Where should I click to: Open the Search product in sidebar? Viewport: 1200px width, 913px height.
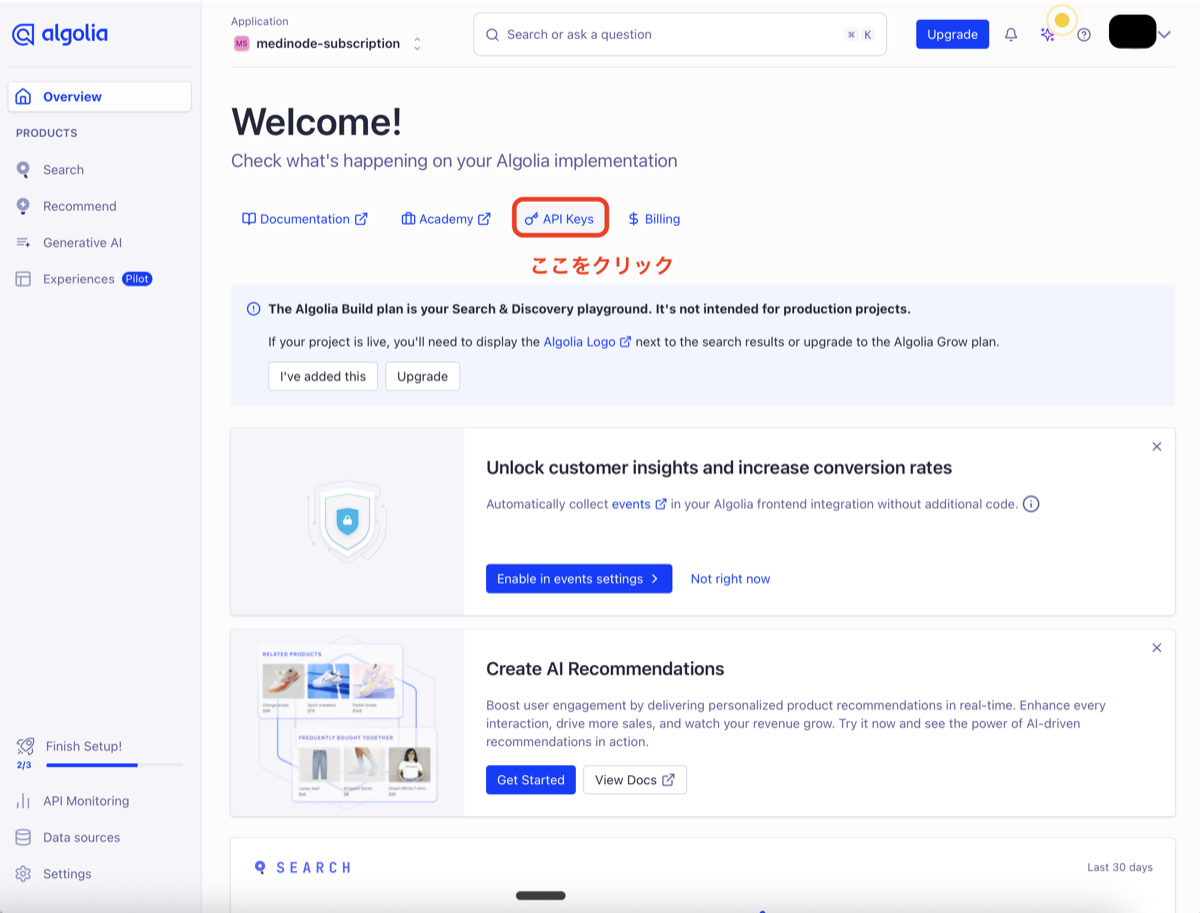(63, 170)
